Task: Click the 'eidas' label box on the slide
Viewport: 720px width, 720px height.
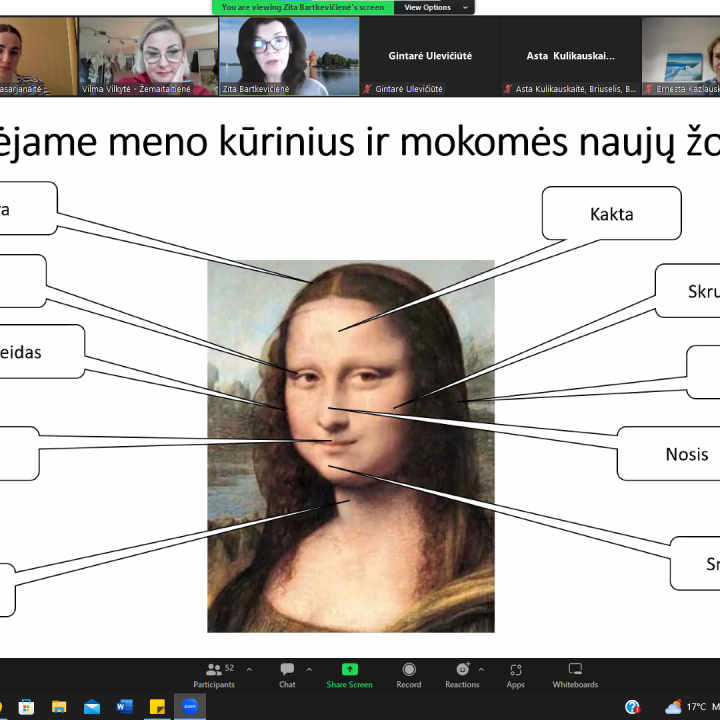Action: click(41, 352)
